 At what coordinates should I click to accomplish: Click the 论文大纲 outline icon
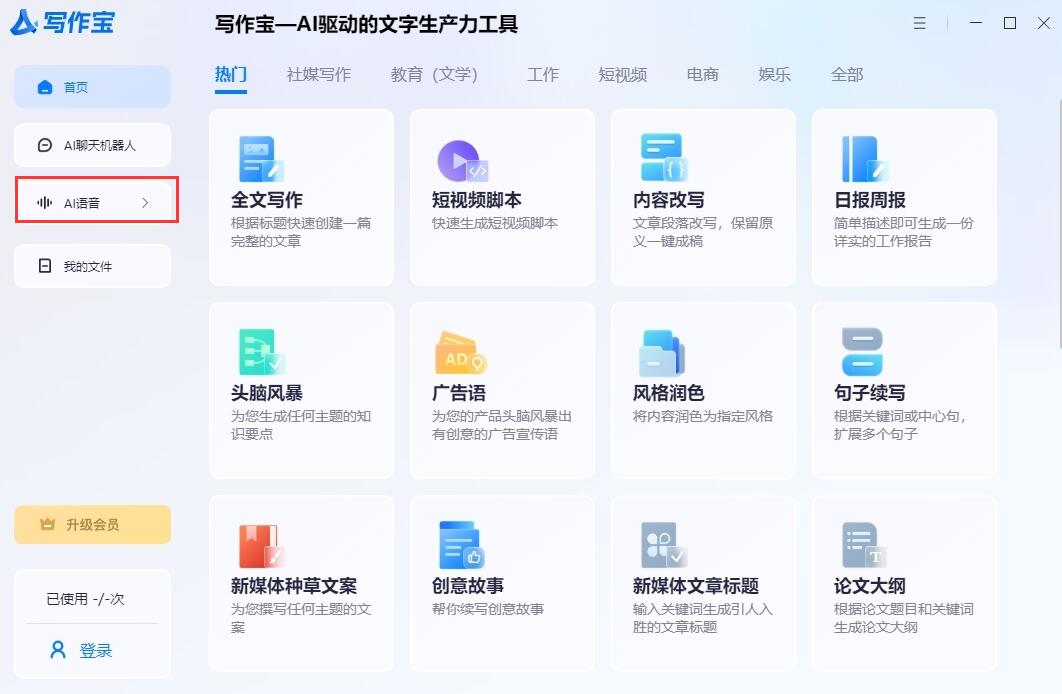point(864,545)
